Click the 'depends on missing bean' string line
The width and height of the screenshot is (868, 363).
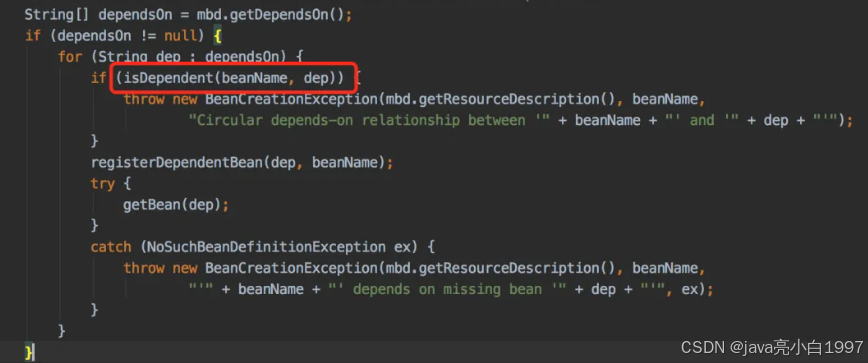click(x=450, y=289)
